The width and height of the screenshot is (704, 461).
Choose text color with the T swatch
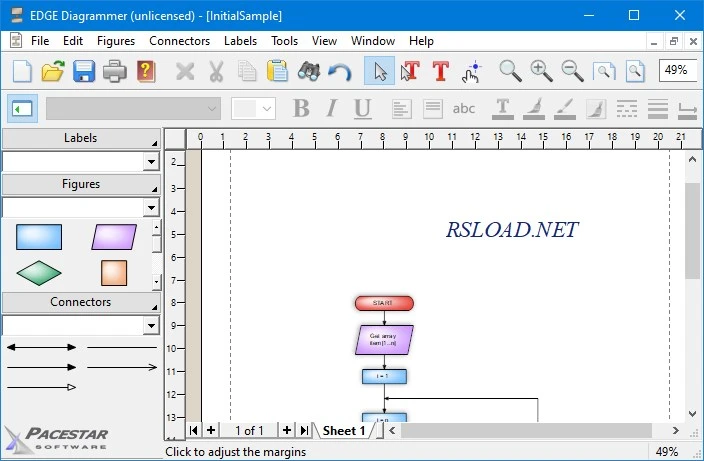(x=503, y=109)
